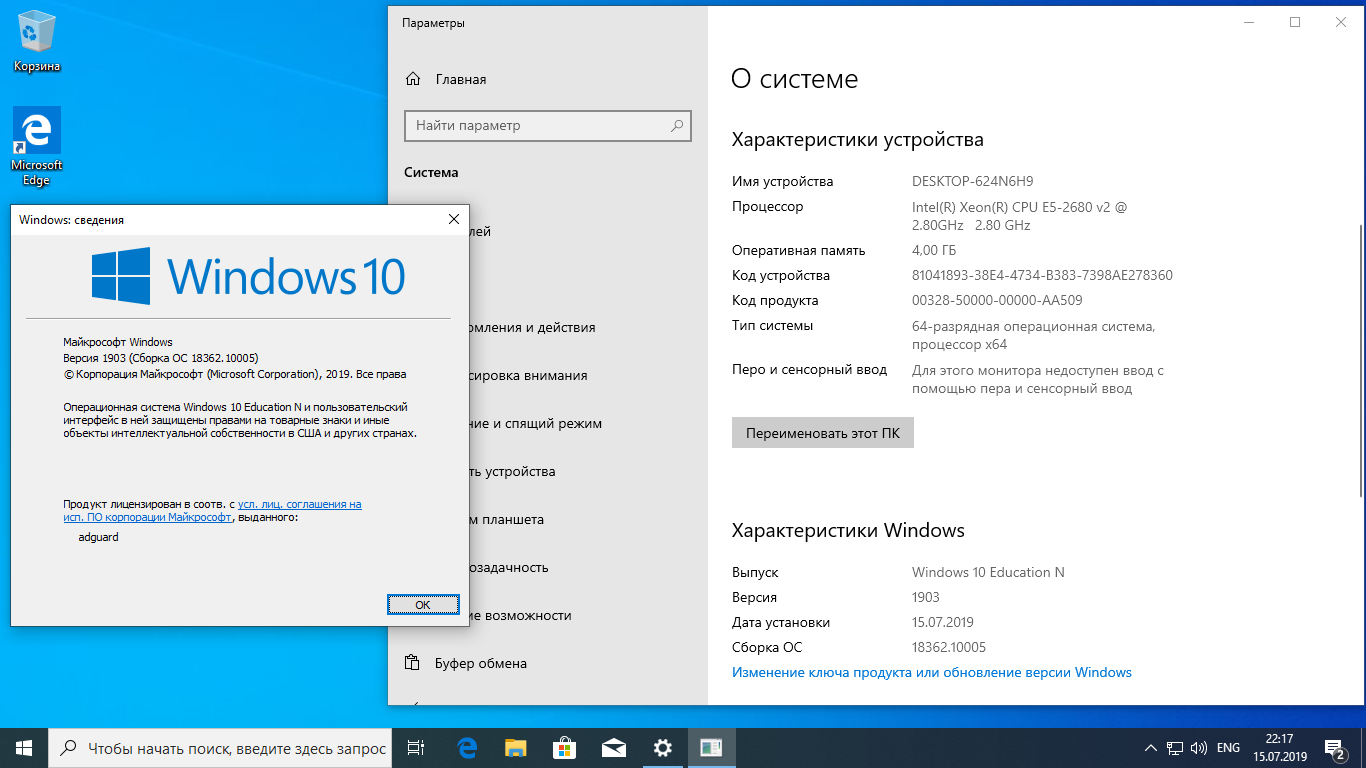Click the Windows 10 logo in dialog
The width and height of the screenshot is (1366, 768).
point(248,275)
